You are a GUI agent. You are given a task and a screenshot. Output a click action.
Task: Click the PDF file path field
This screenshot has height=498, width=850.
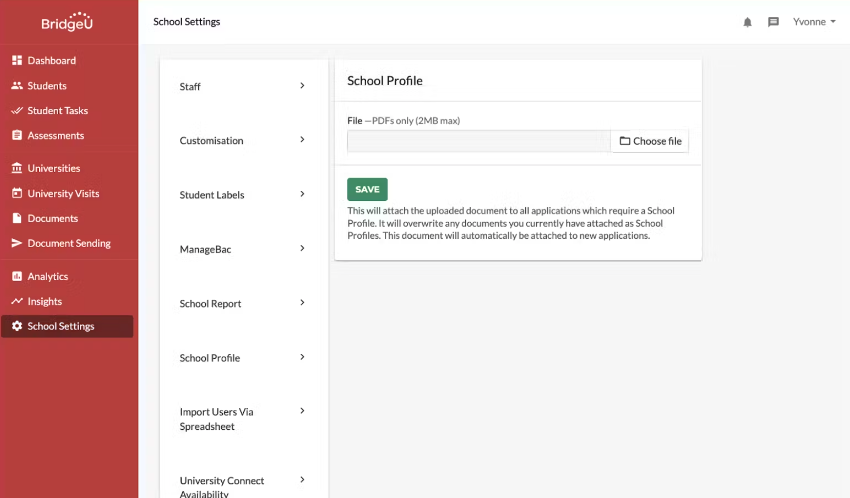[479, 141]
